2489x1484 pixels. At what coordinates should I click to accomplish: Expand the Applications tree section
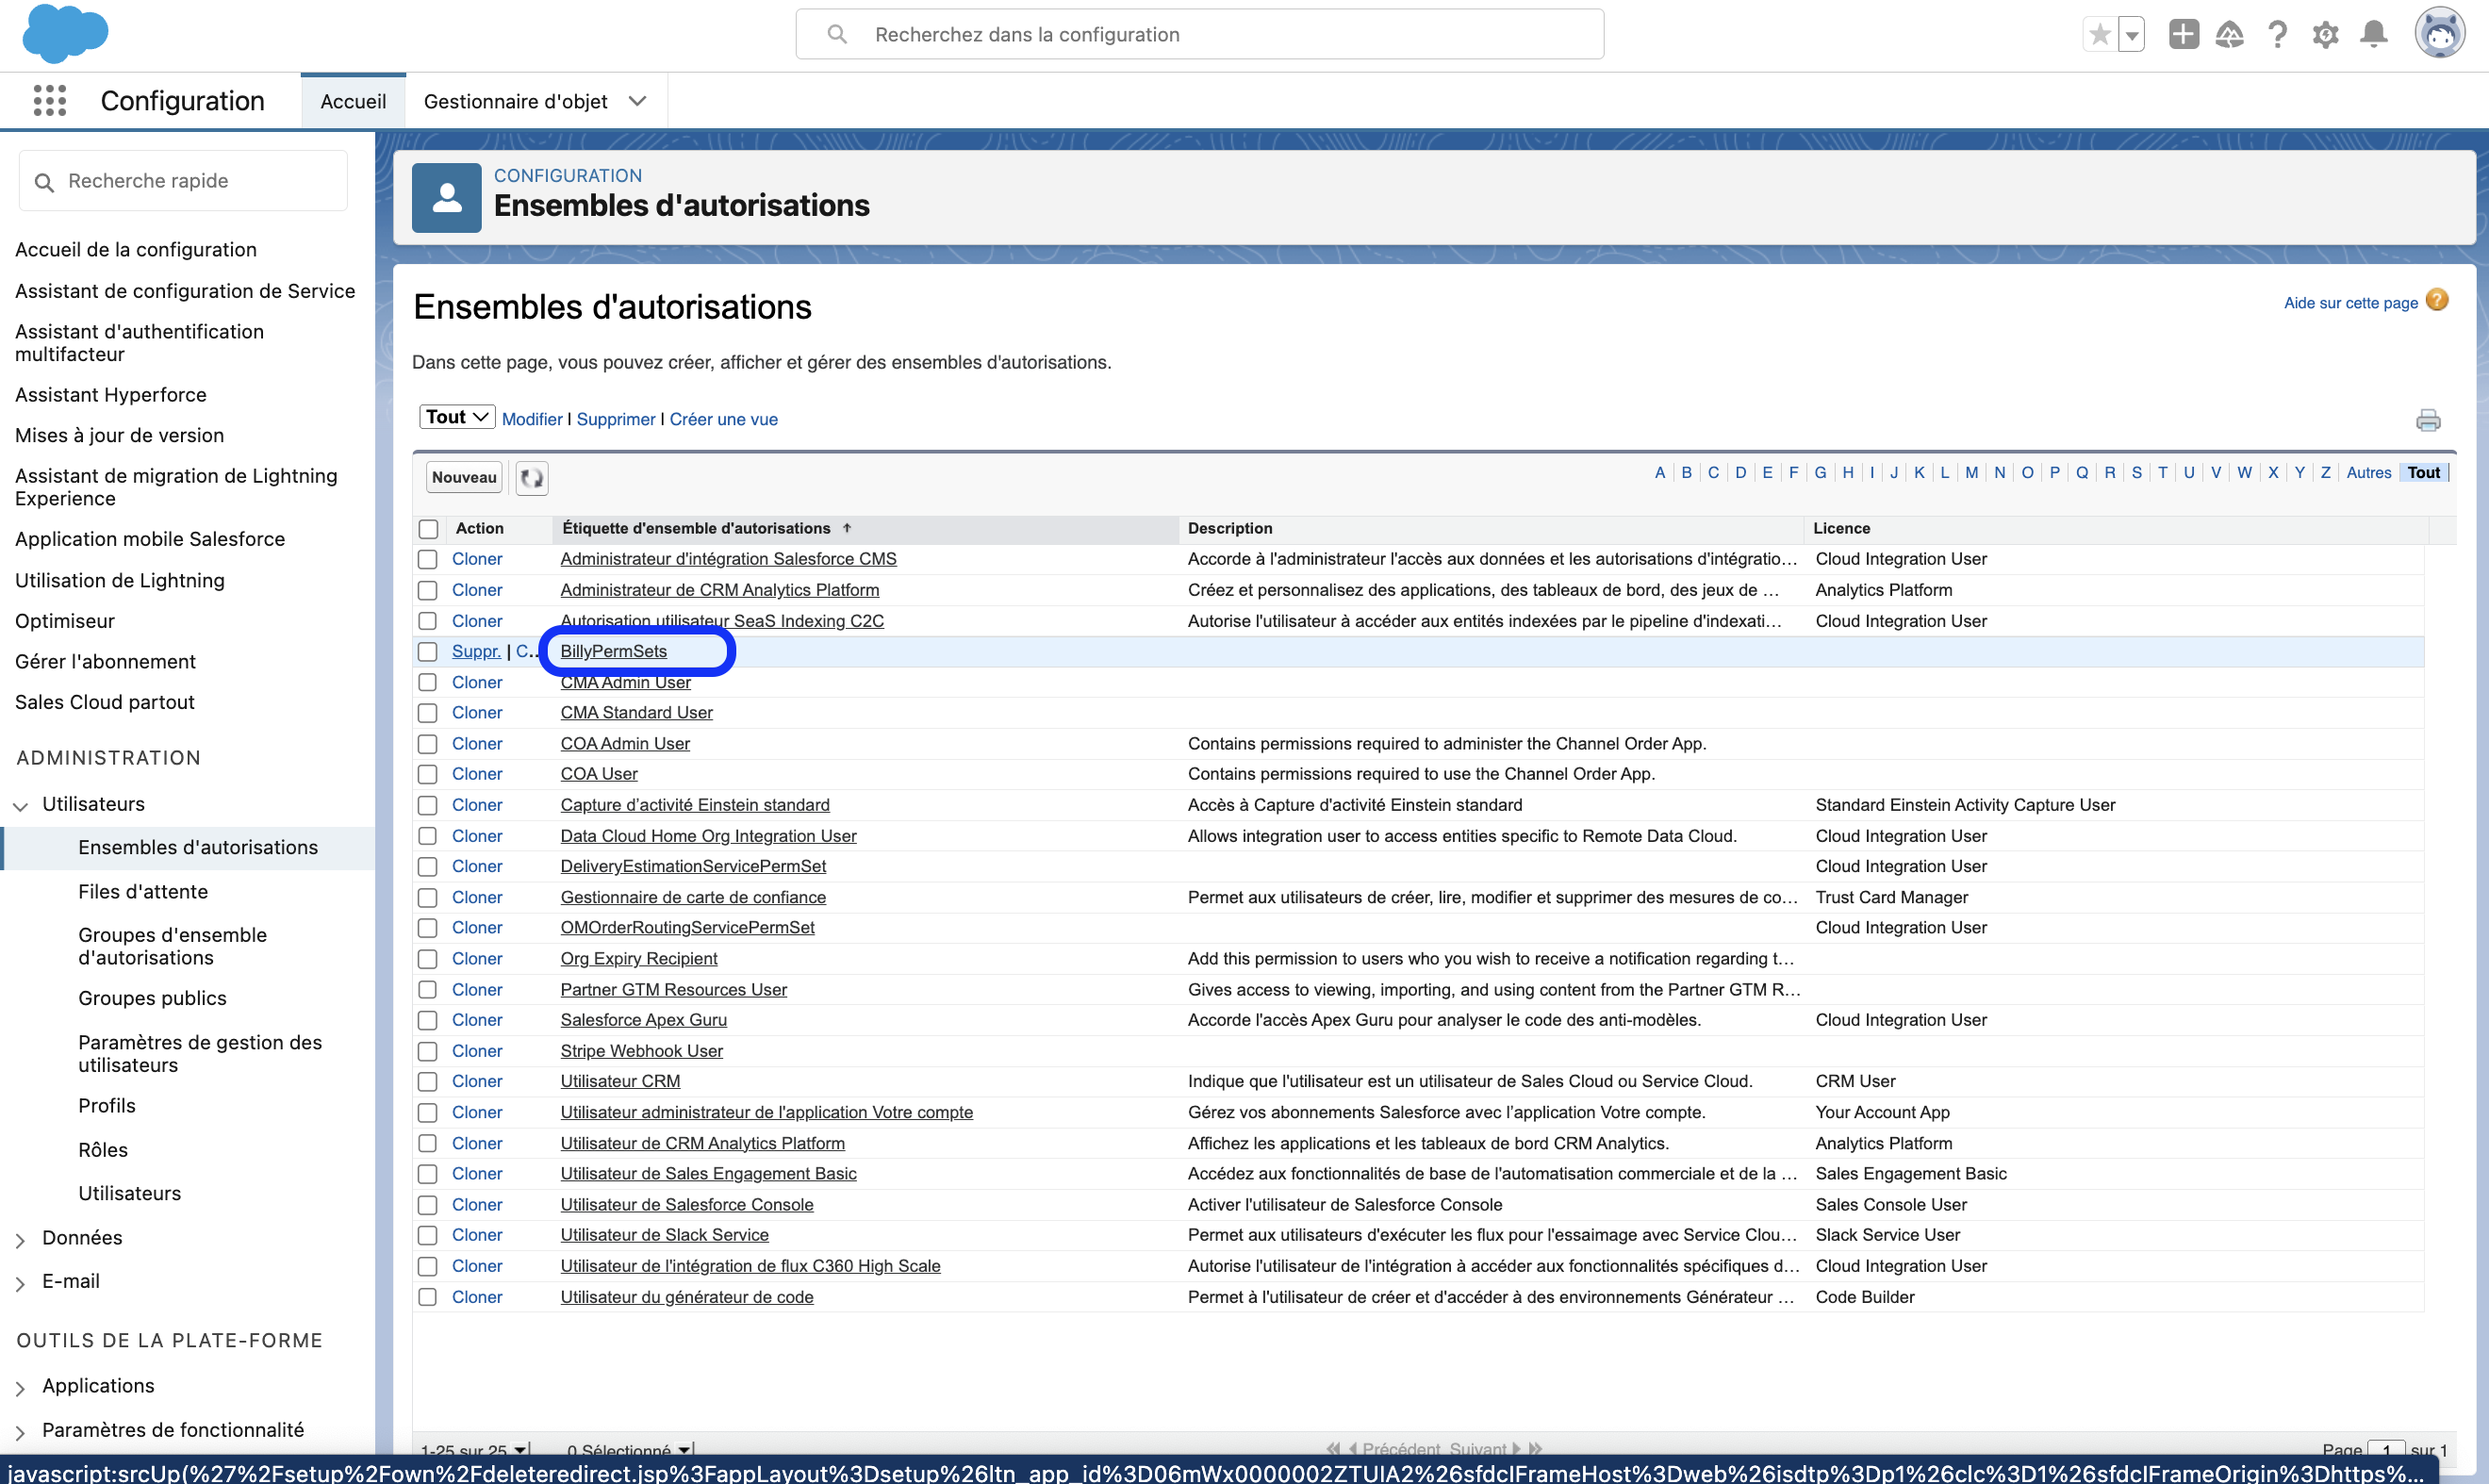pos(20,1388)
